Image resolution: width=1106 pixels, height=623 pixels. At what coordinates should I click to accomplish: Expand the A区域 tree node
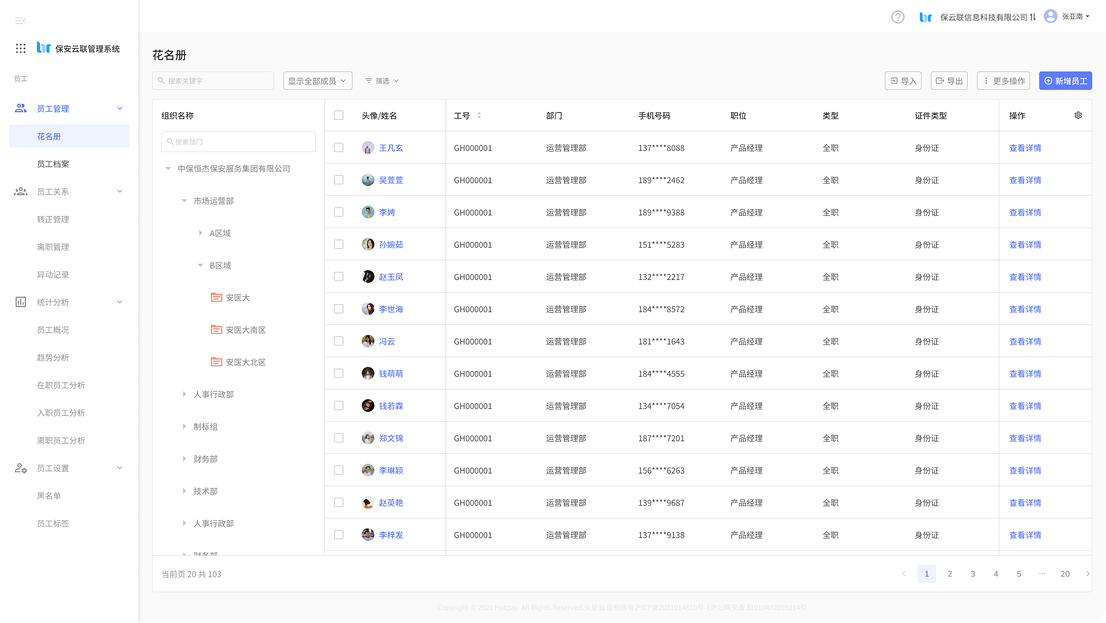[x=200, y=233]
